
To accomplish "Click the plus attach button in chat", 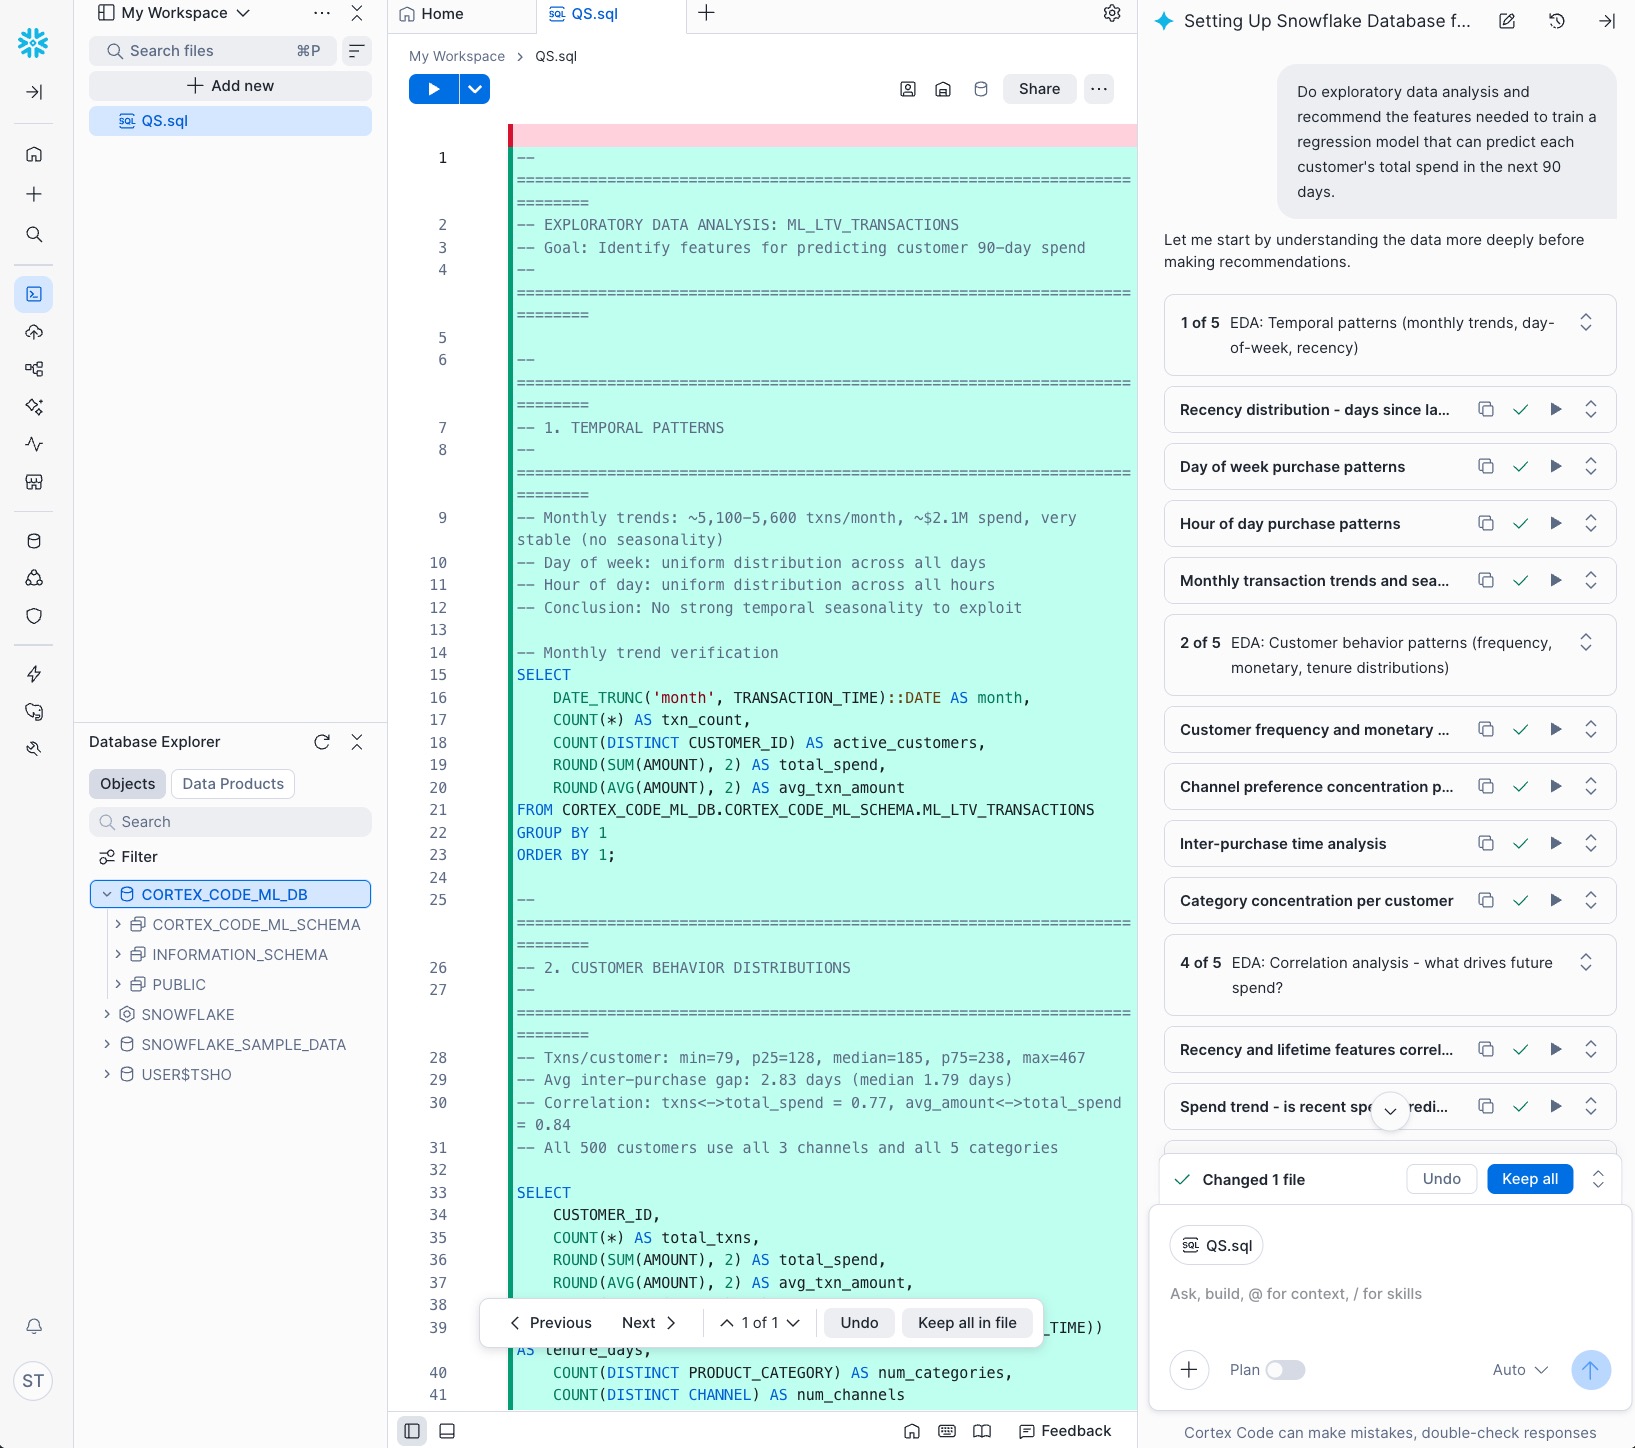I will pyautogui.click(x=1189, y=1370).
